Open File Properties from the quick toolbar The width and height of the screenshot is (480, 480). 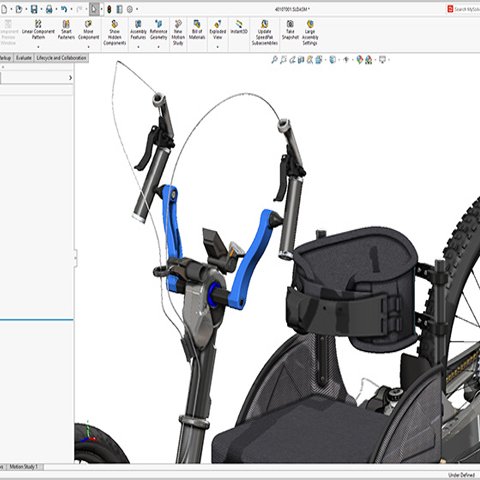[119, 9]
